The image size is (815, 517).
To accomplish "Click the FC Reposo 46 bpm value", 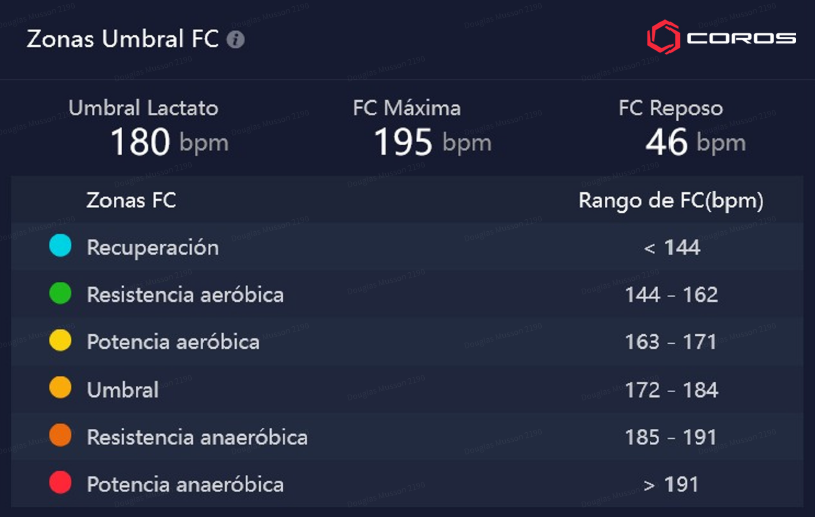I will tap(695, 142).
